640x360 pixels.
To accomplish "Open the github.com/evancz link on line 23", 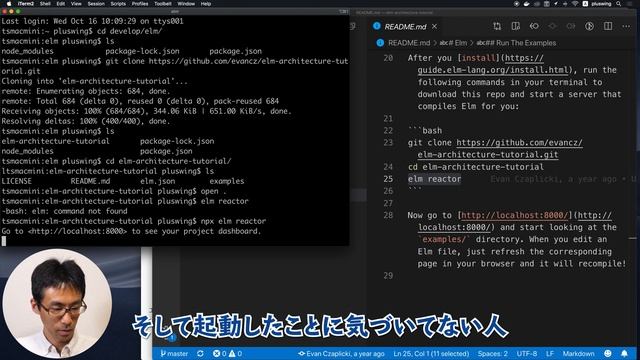I will pos(519,142).
